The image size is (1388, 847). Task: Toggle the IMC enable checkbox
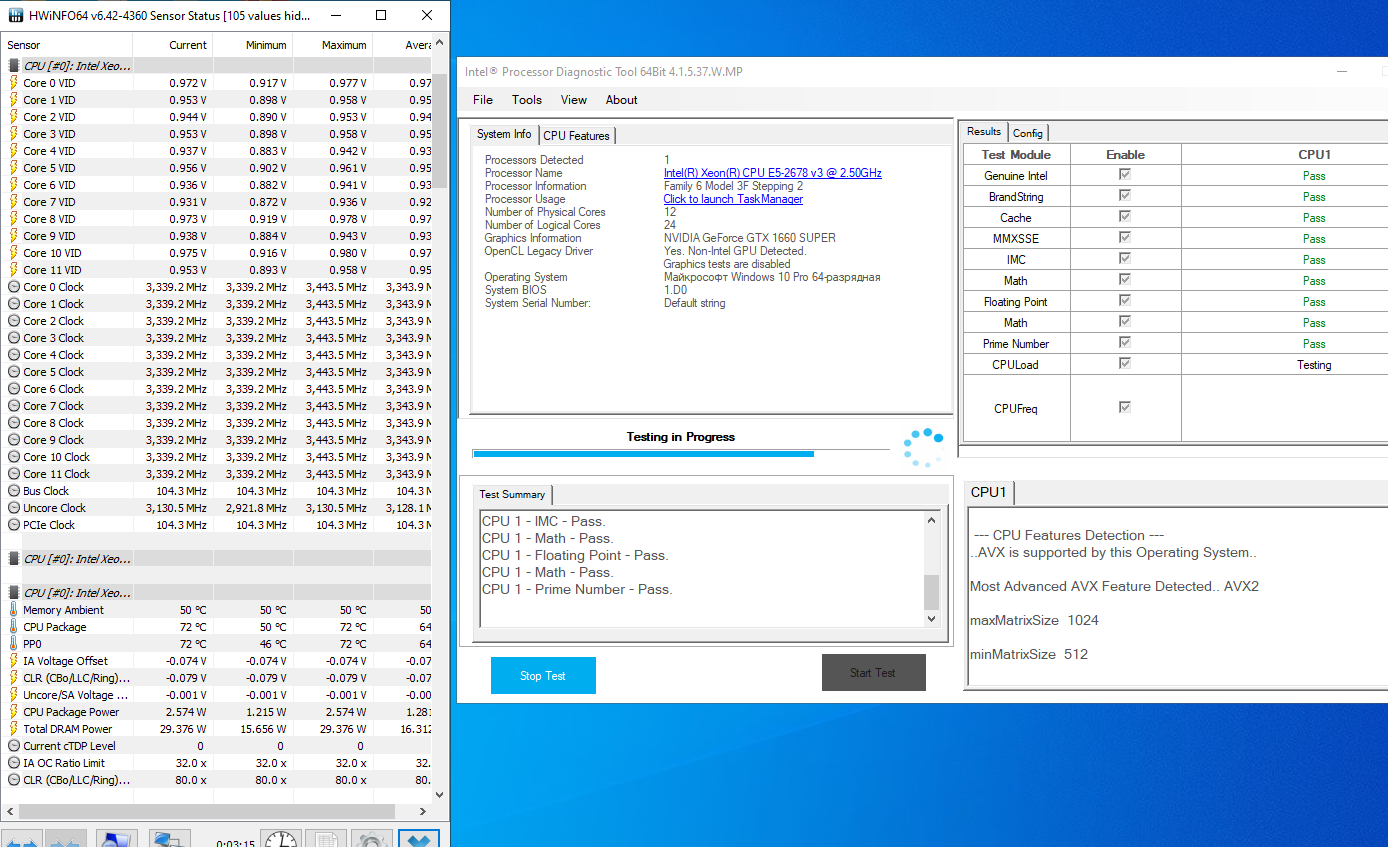1125,259
